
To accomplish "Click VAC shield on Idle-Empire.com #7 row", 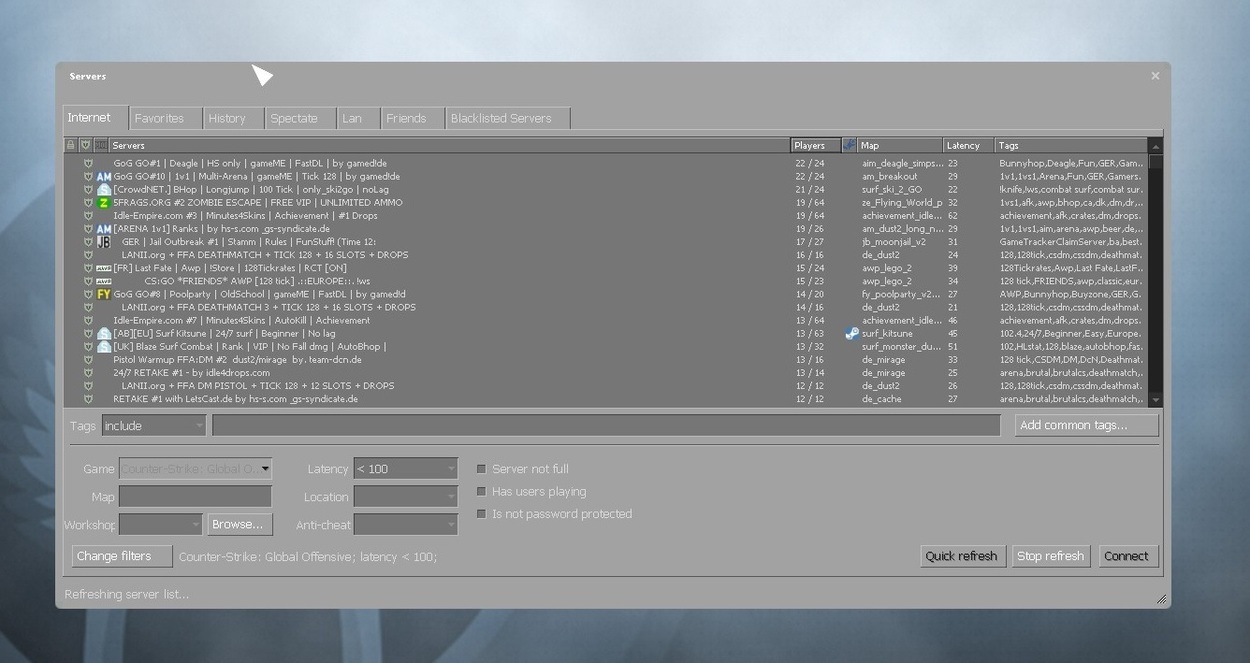I will (88, 320).
